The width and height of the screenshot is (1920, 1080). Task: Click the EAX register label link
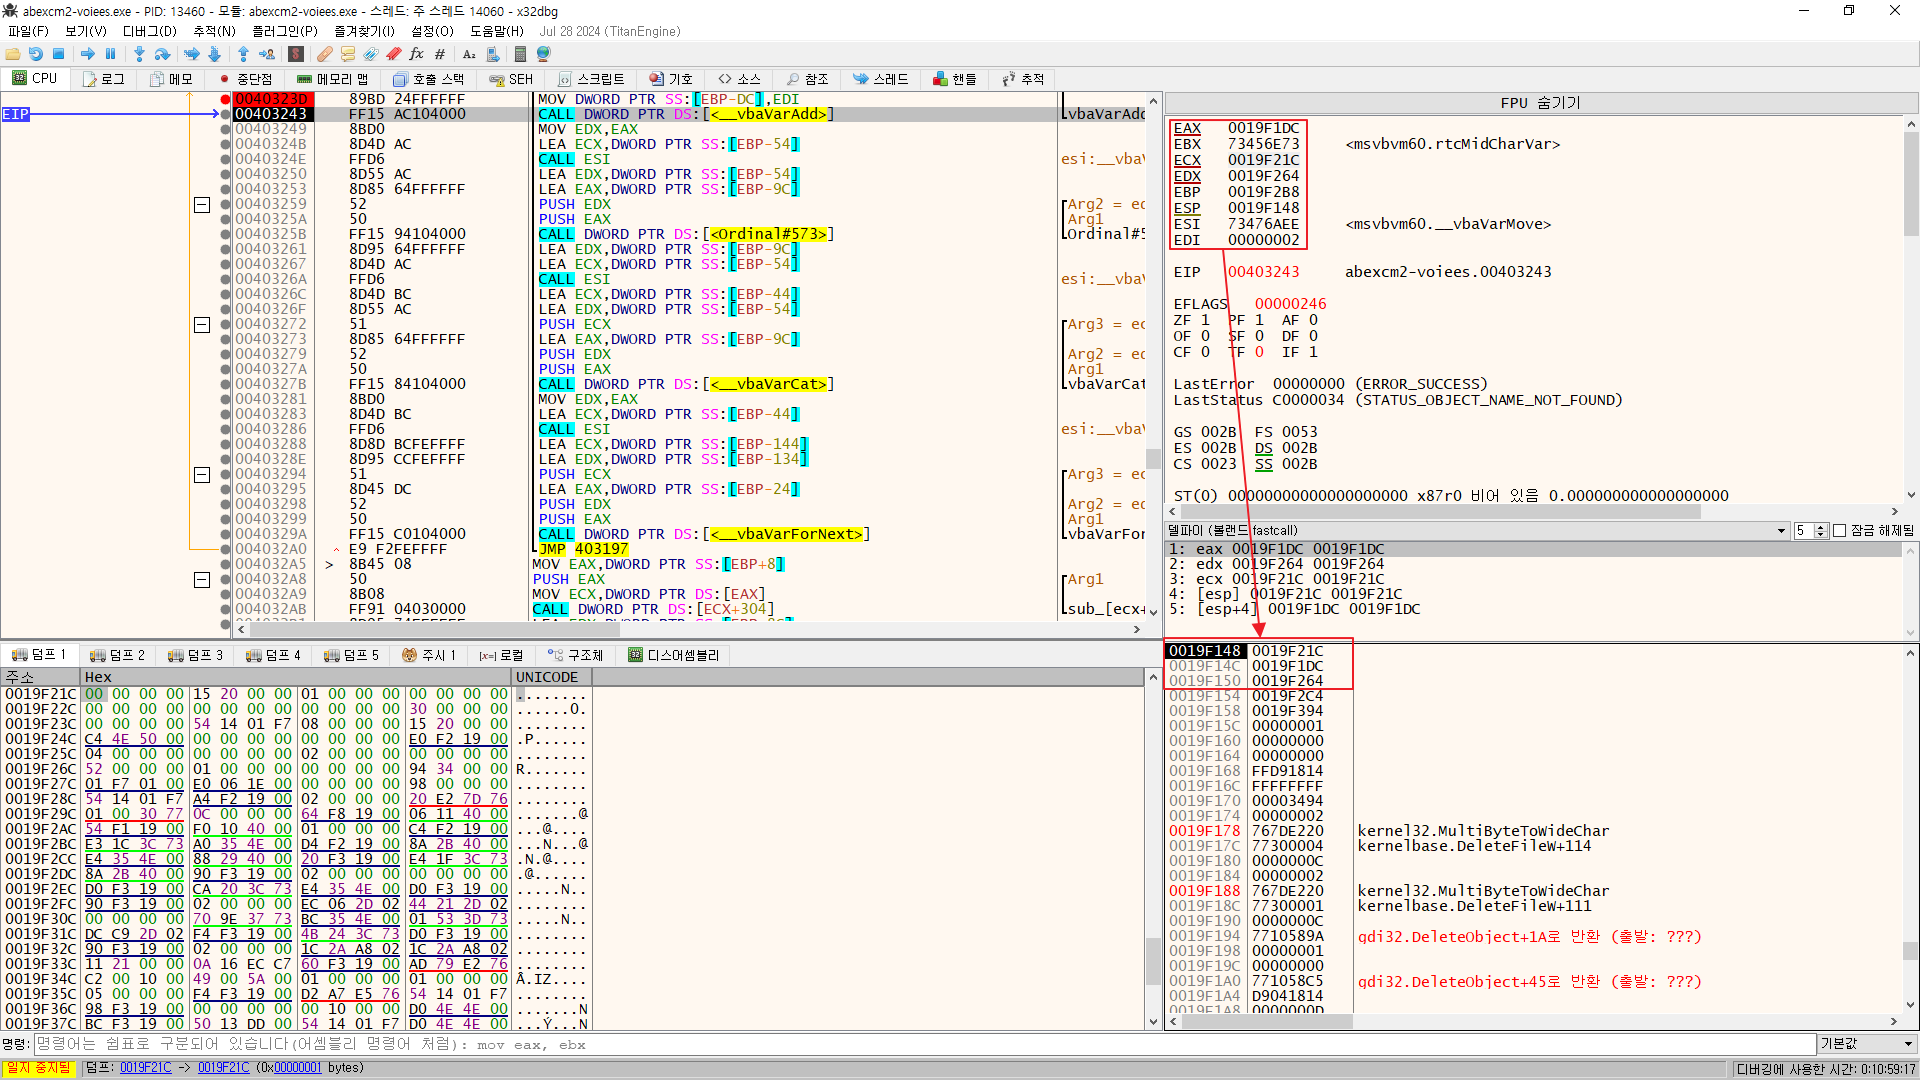[1187, 128]
